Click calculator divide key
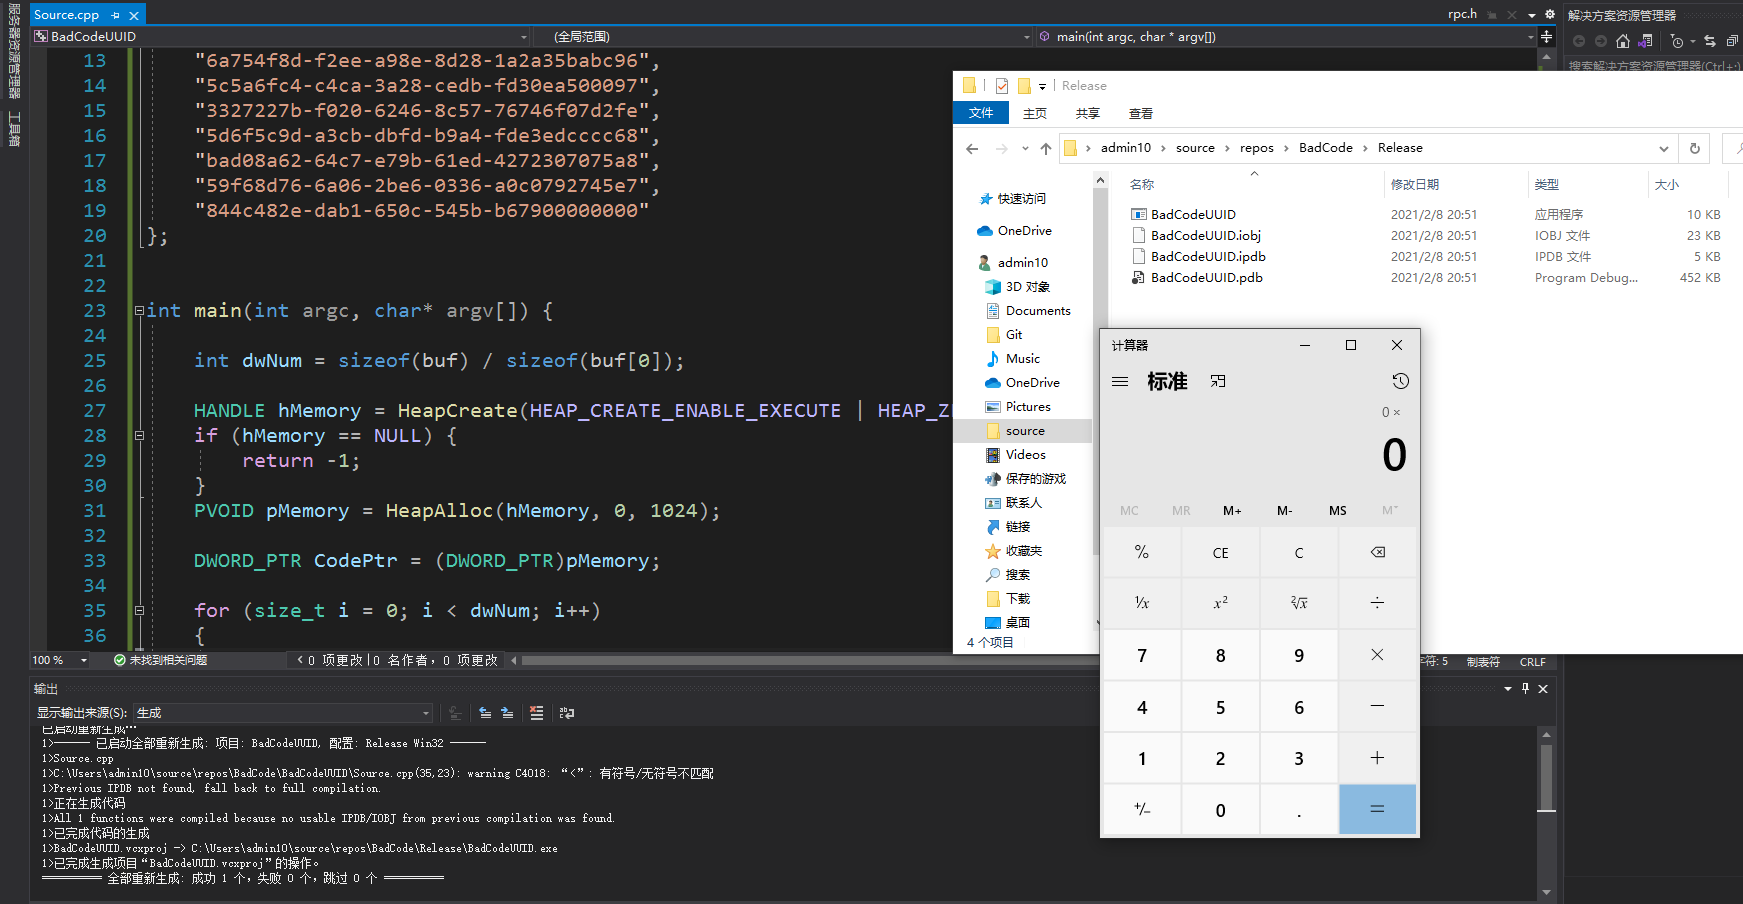 [x=1377, y=603]
